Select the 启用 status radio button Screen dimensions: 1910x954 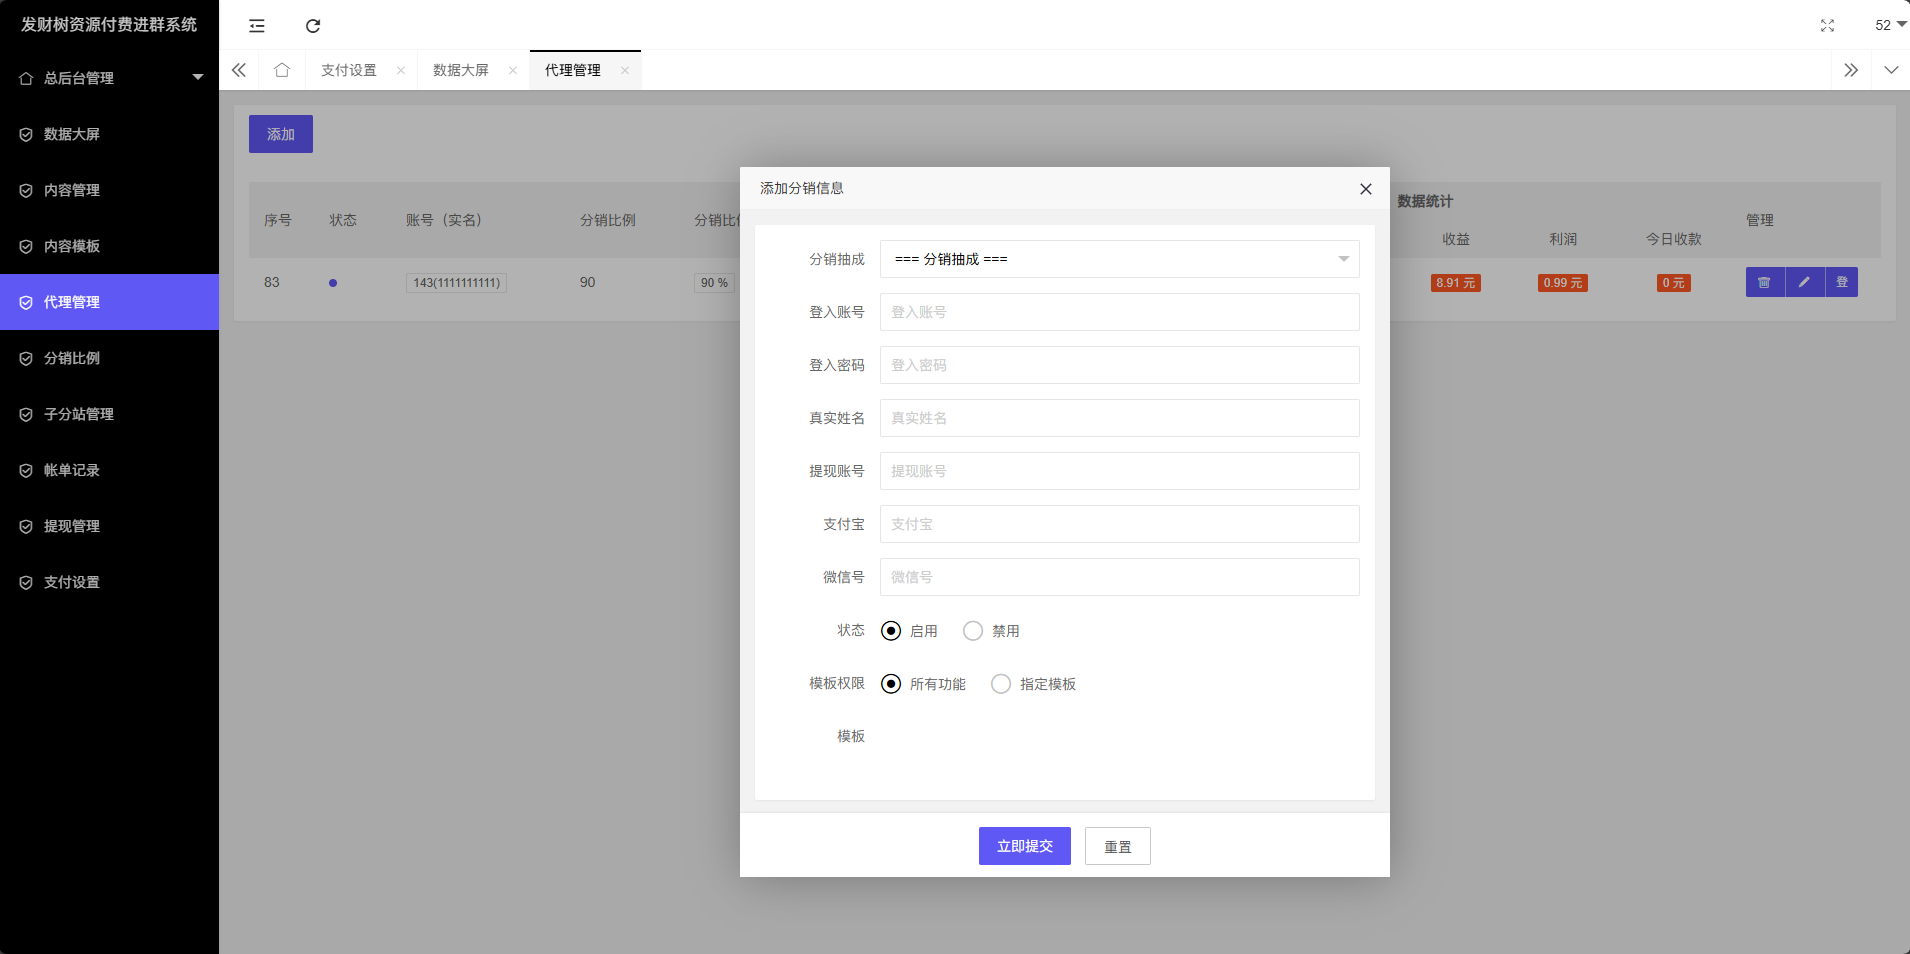pyautogui.click(x=891, y=631)
